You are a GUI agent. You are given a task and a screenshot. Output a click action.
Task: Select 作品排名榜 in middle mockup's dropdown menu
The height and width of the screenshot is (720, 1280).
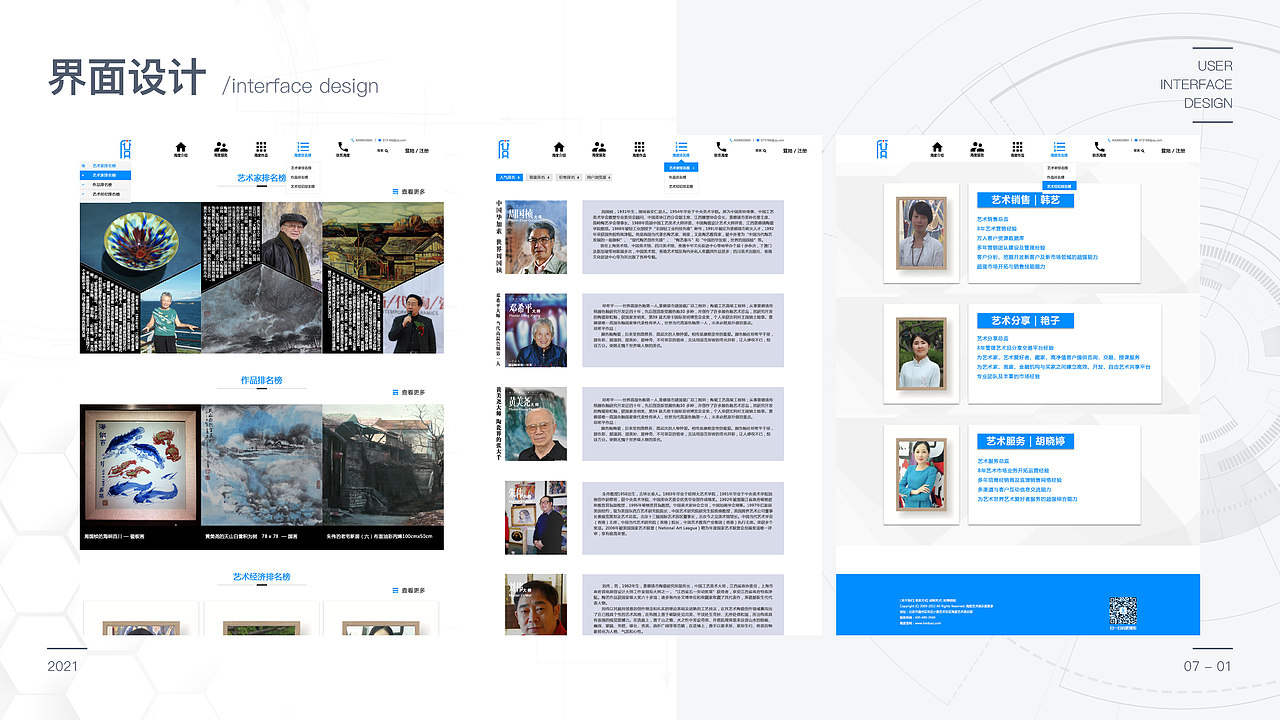tap(679, 177)
